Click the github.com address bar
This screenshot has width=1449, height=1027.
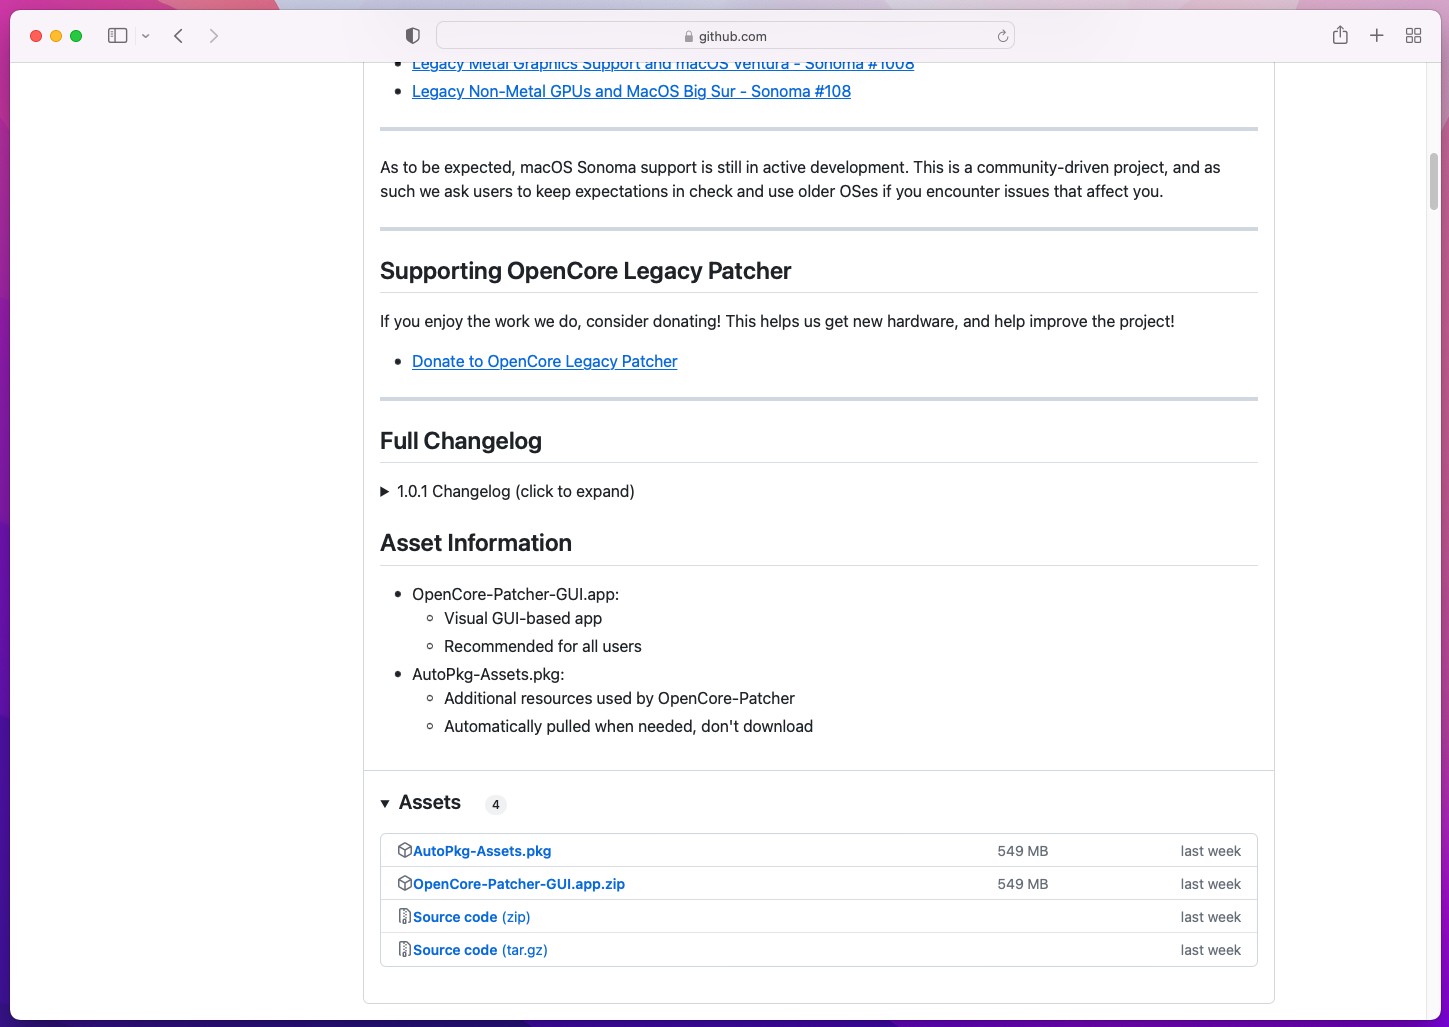pyautogui.click(x=725, y=36)
